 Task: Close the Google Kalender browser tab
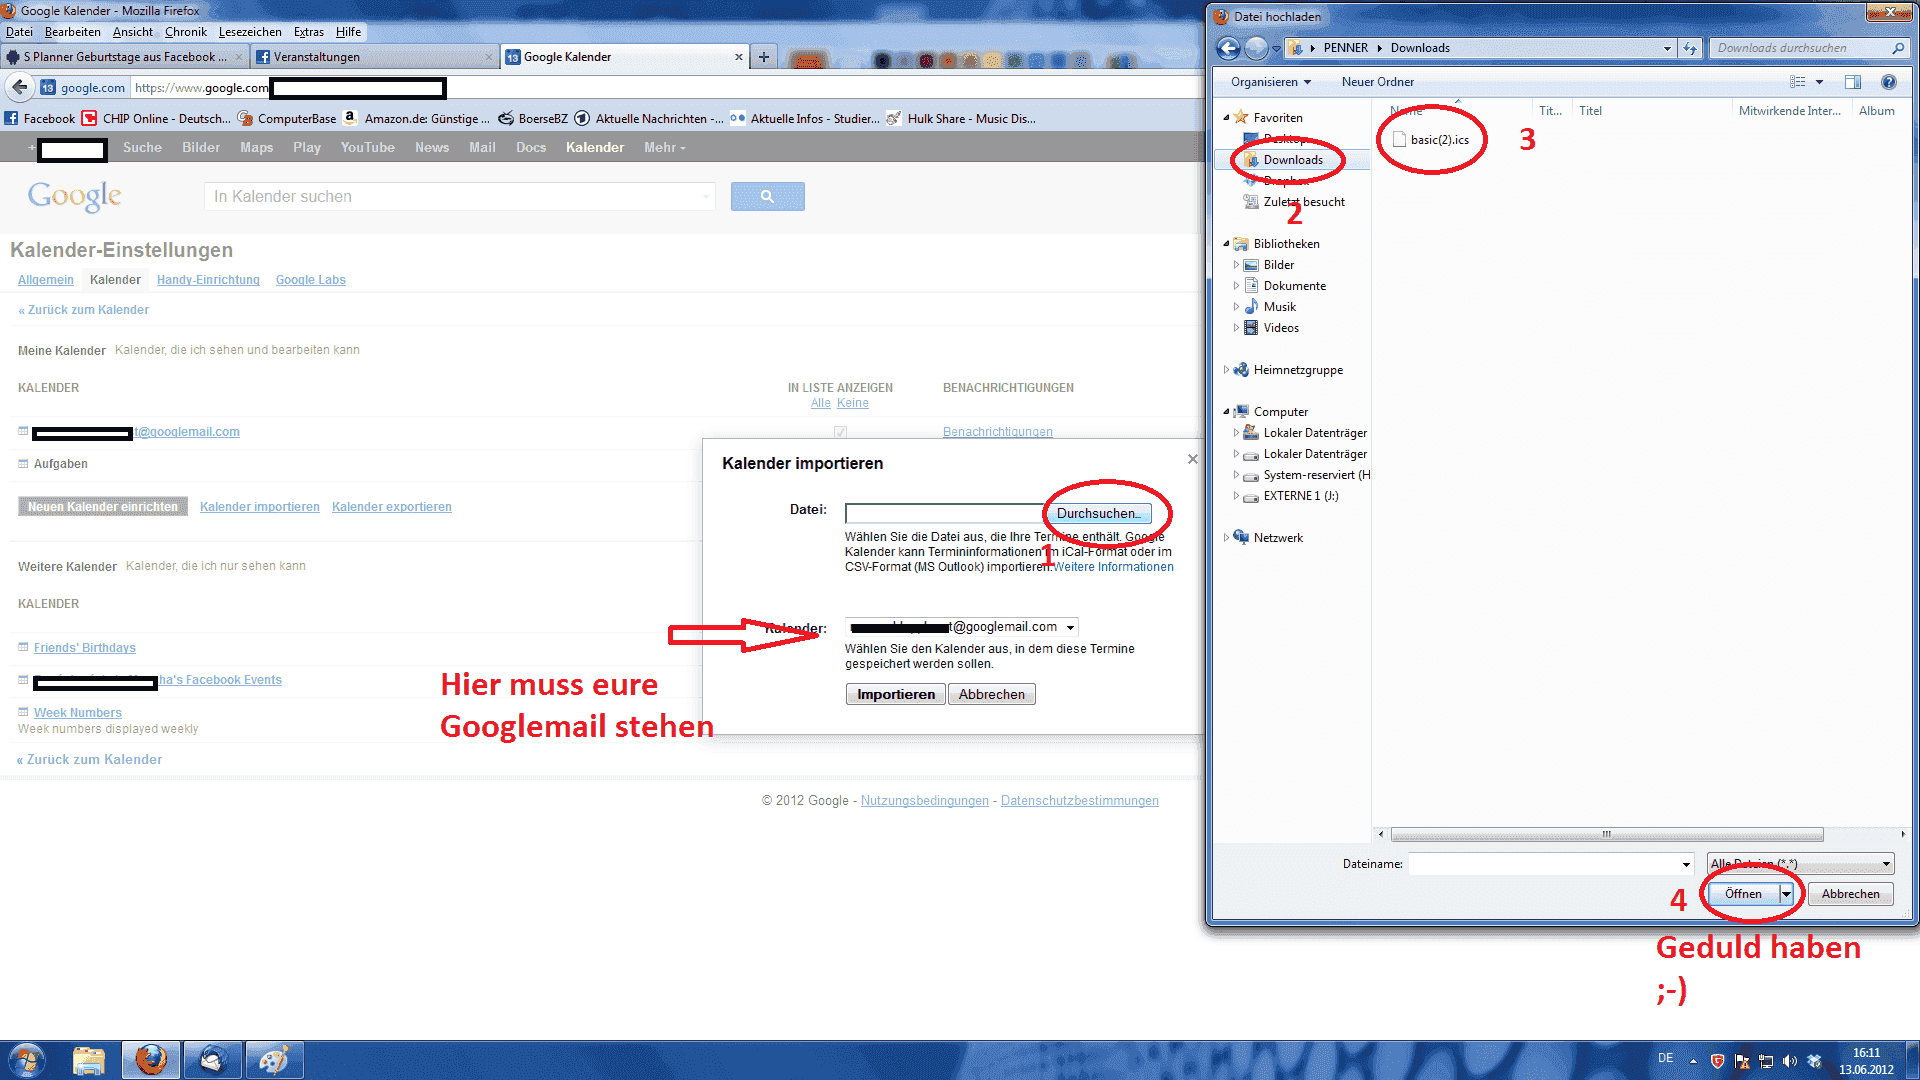pyautogui.click(x=739, y=57)
